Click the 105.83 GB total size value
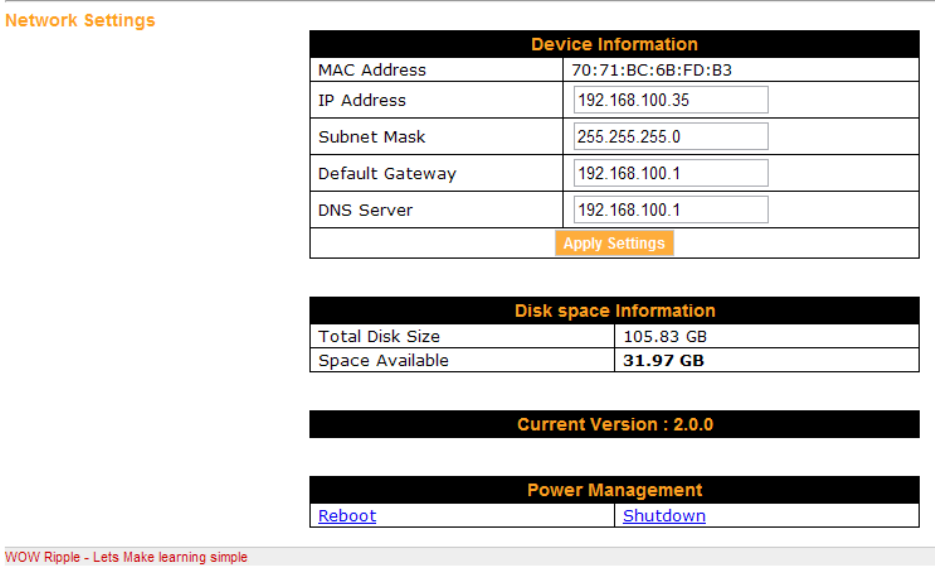 coord(665,336)
